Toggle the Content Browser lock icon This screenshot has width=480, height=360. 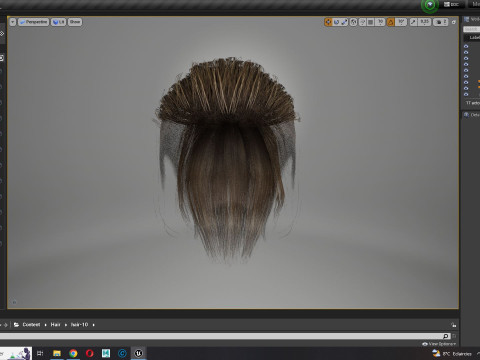click(x=453, y=325)
